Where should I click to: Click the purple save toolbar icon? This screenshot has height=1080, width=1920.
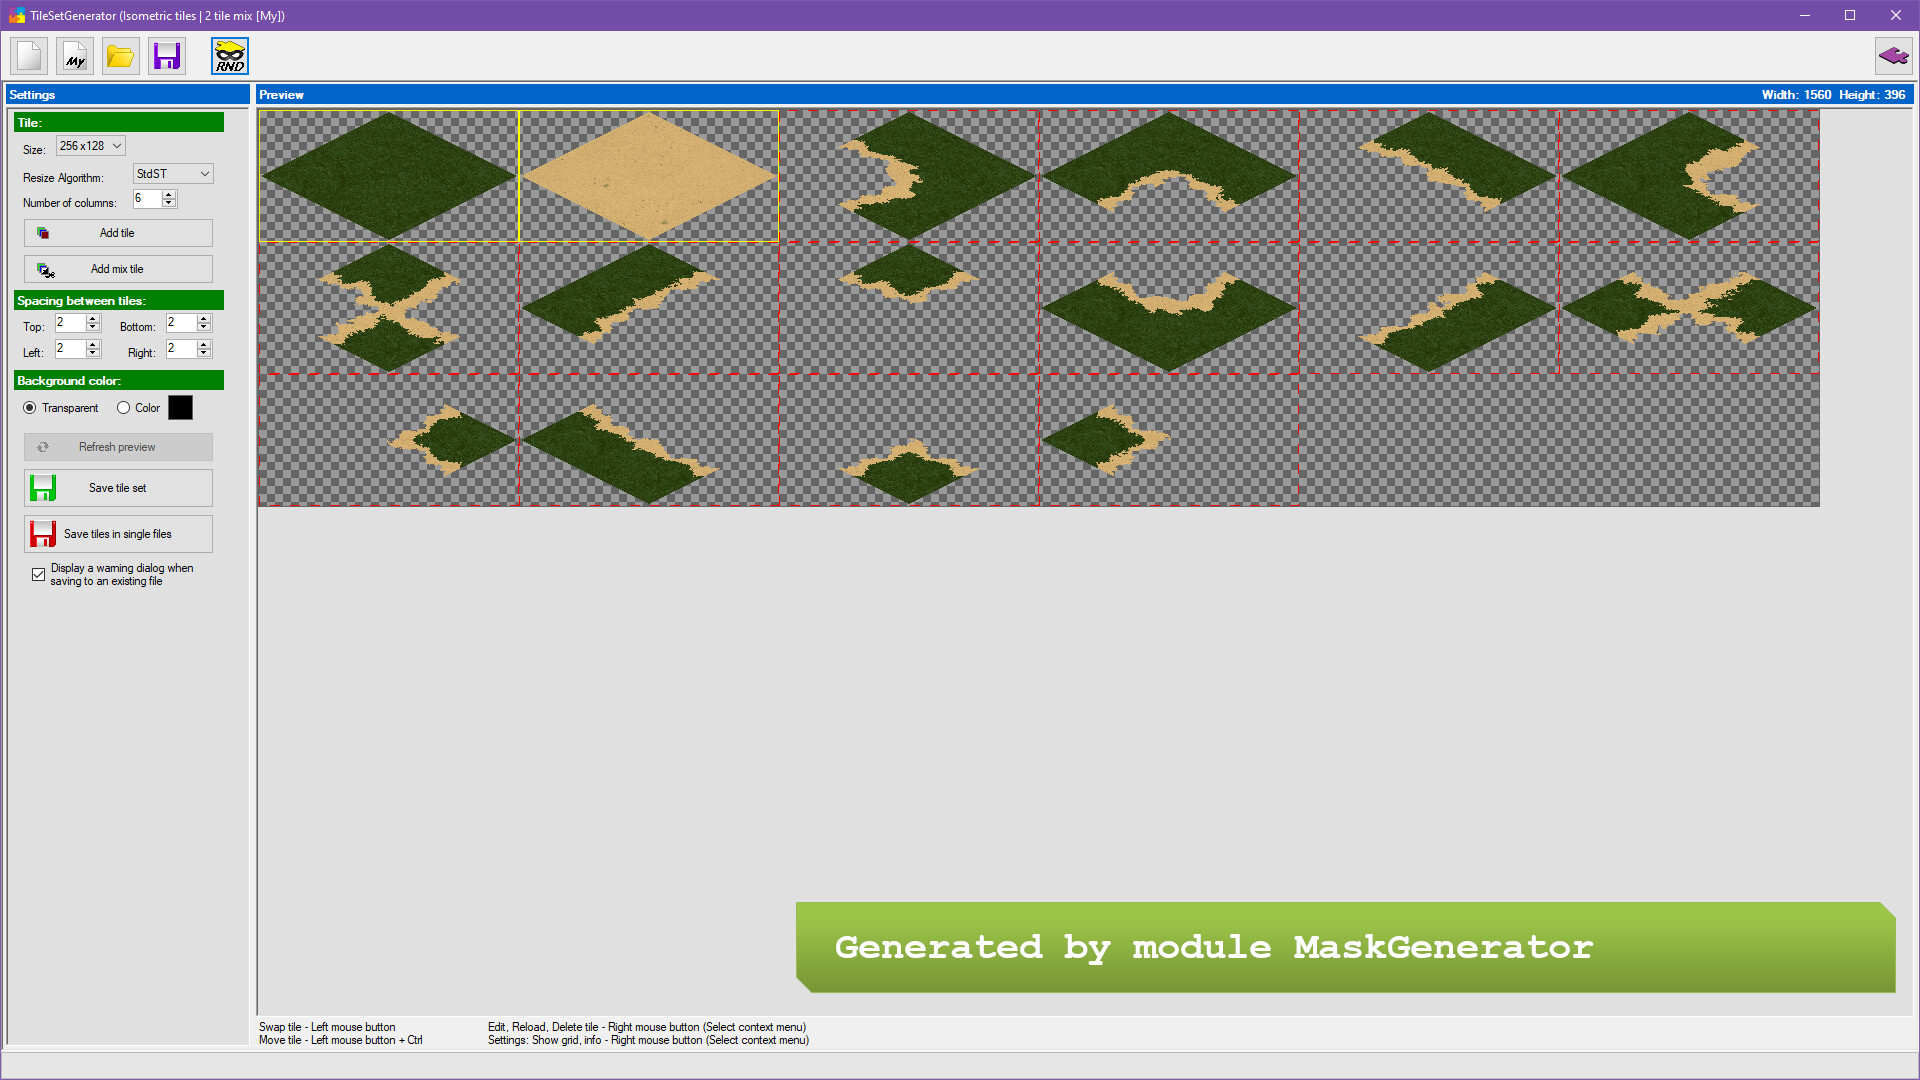pyautogui.click(x=166, y=56)
